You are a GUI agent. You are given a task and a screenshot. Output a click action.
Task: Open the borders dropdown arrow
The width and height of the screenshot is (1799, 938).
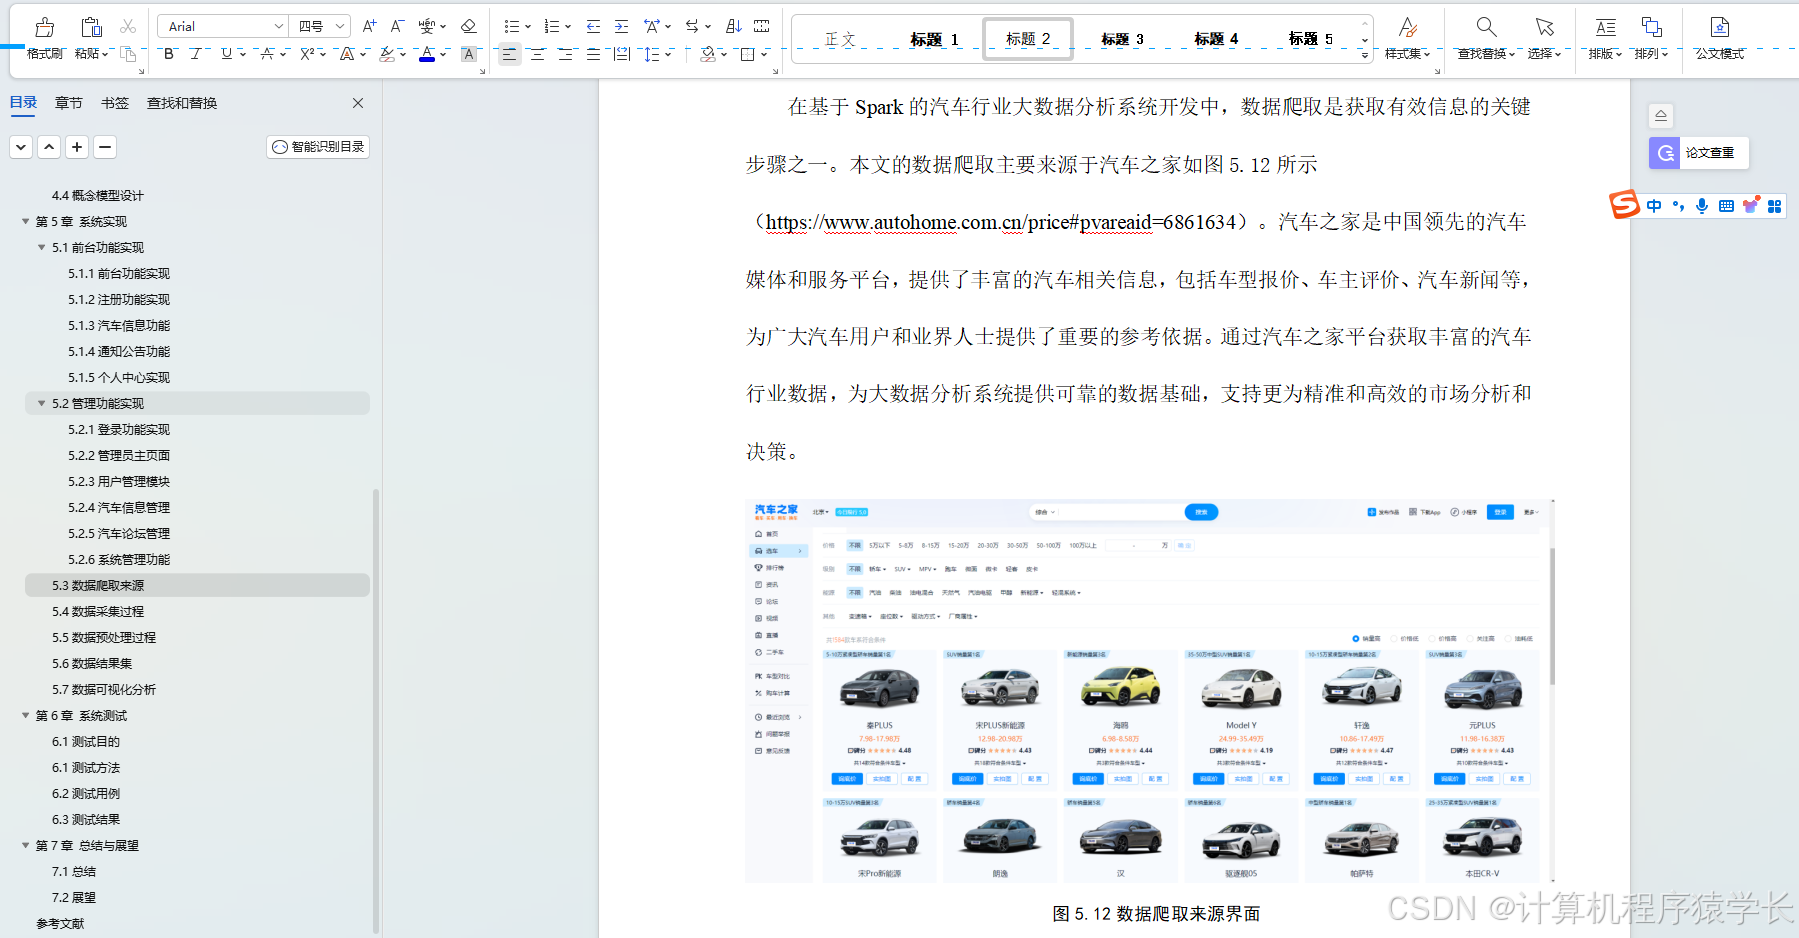click(764, 54)
